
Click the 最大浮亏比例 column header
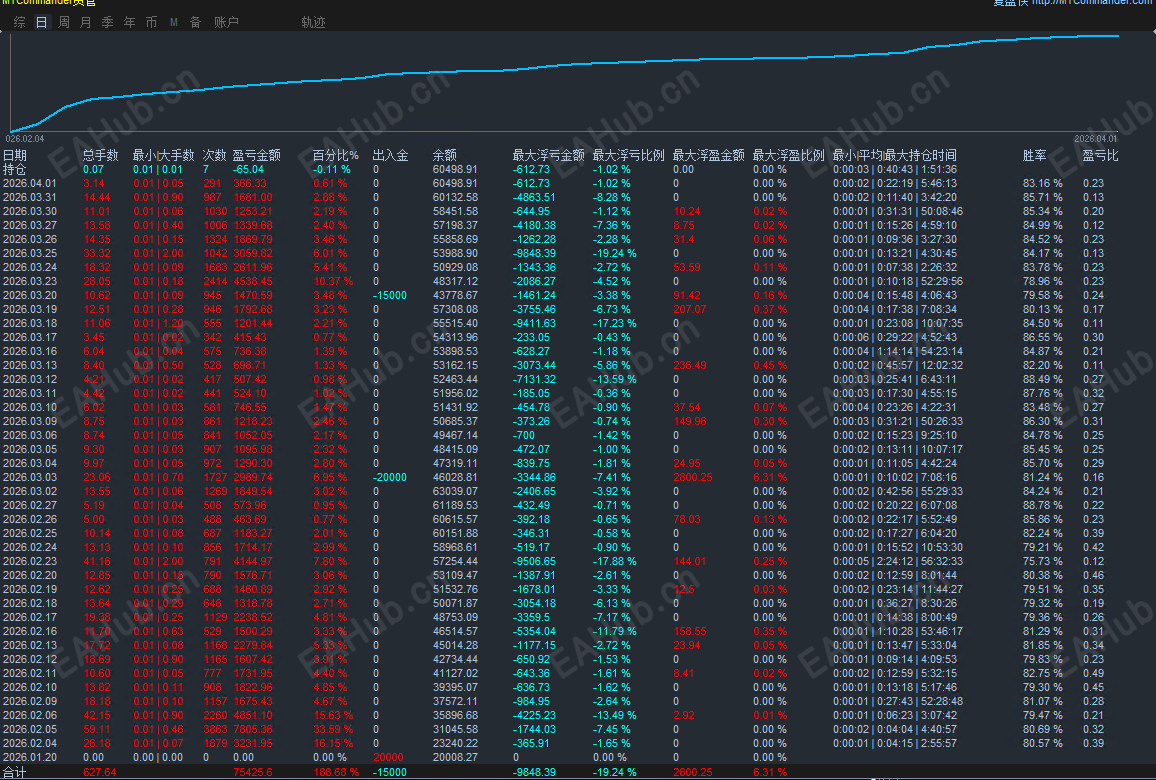[628, 155]
